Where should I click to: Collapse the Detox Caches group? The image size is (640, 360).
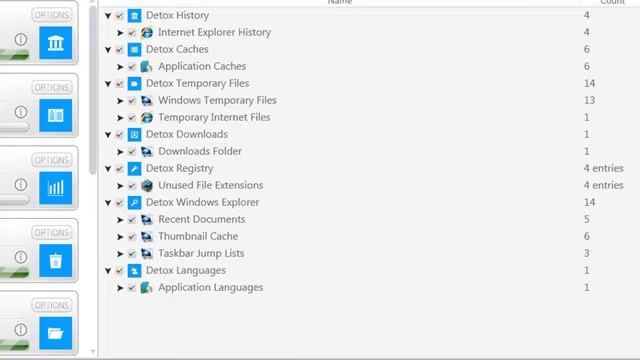pyautogui.click(x=108, y=49)
